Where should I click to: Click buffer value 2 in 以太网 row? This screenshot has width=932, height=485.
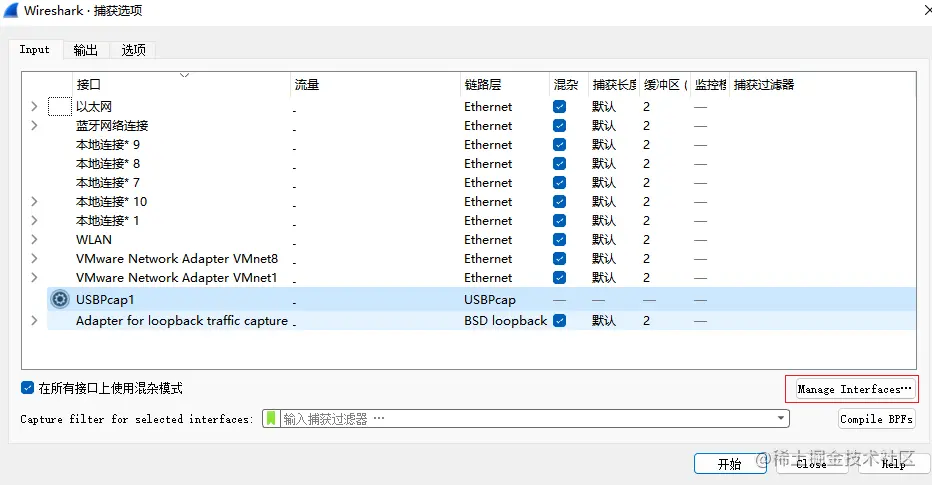646,106
